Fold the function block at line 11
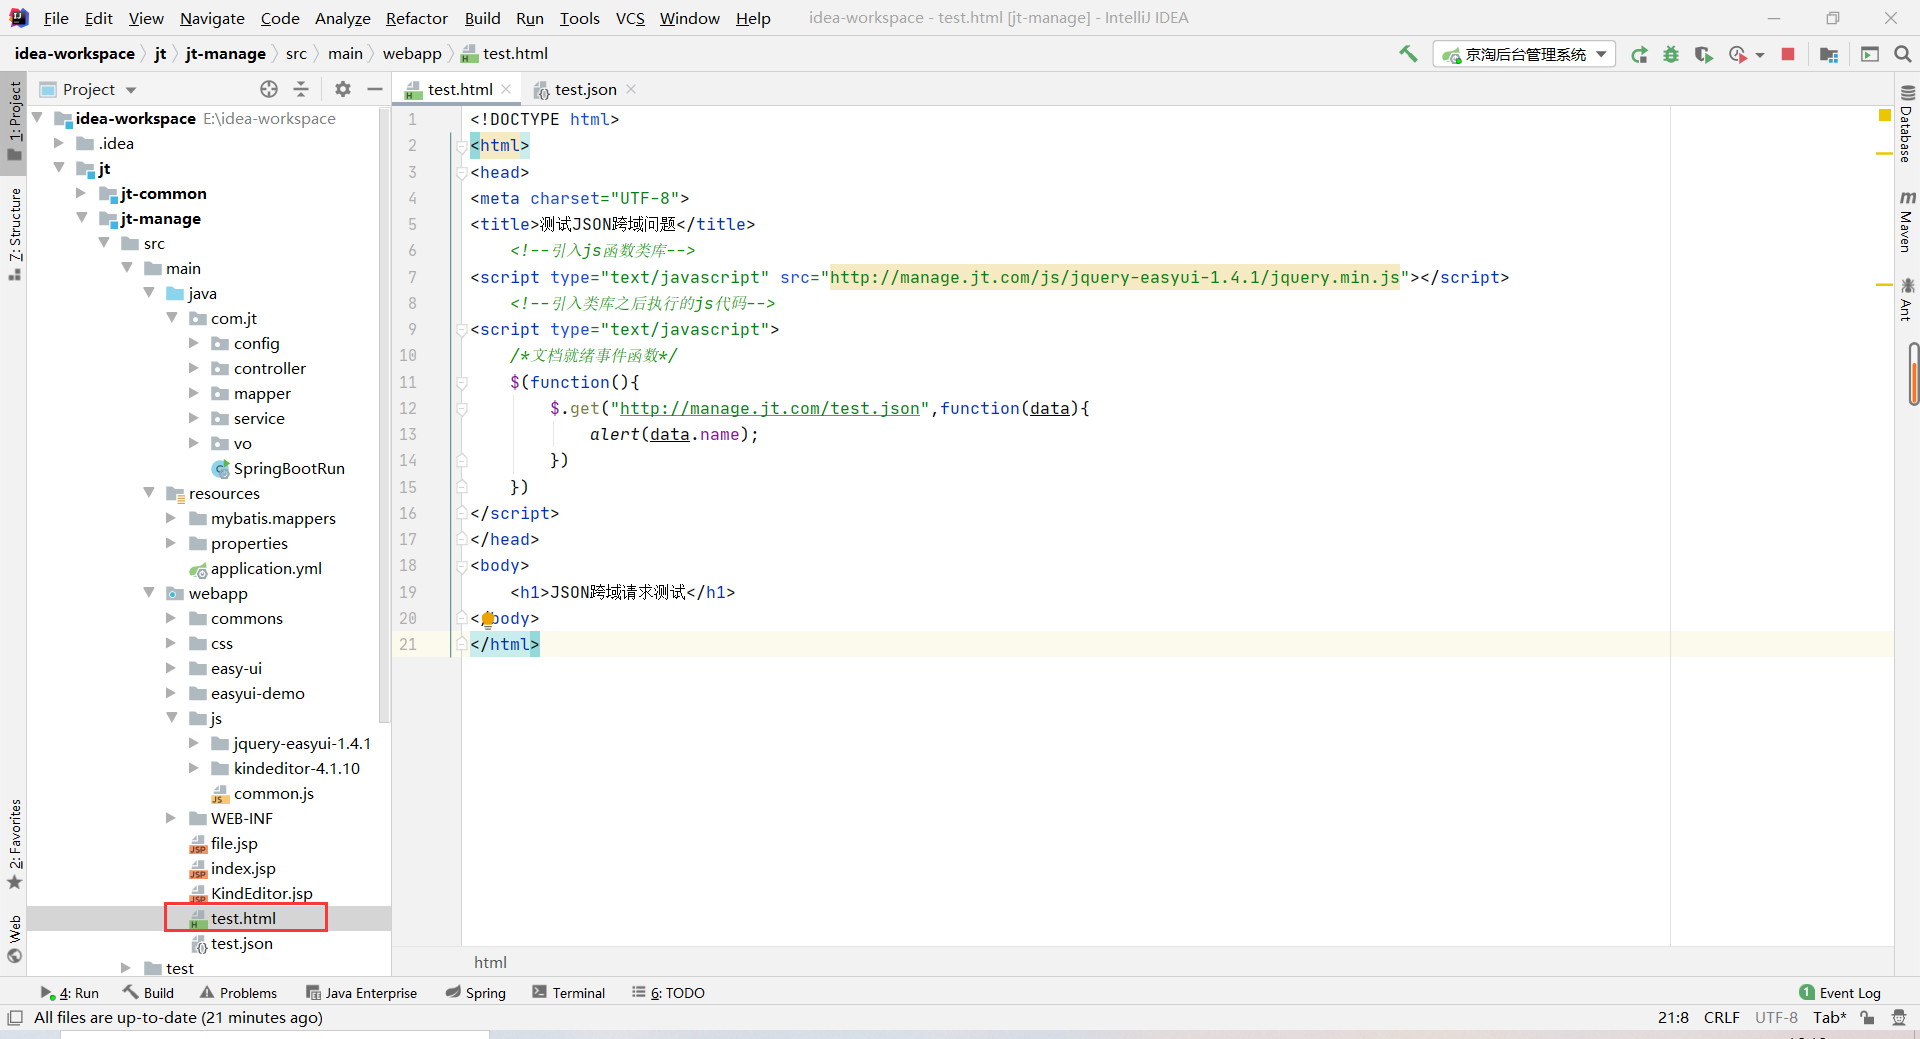 pos(461,382)
